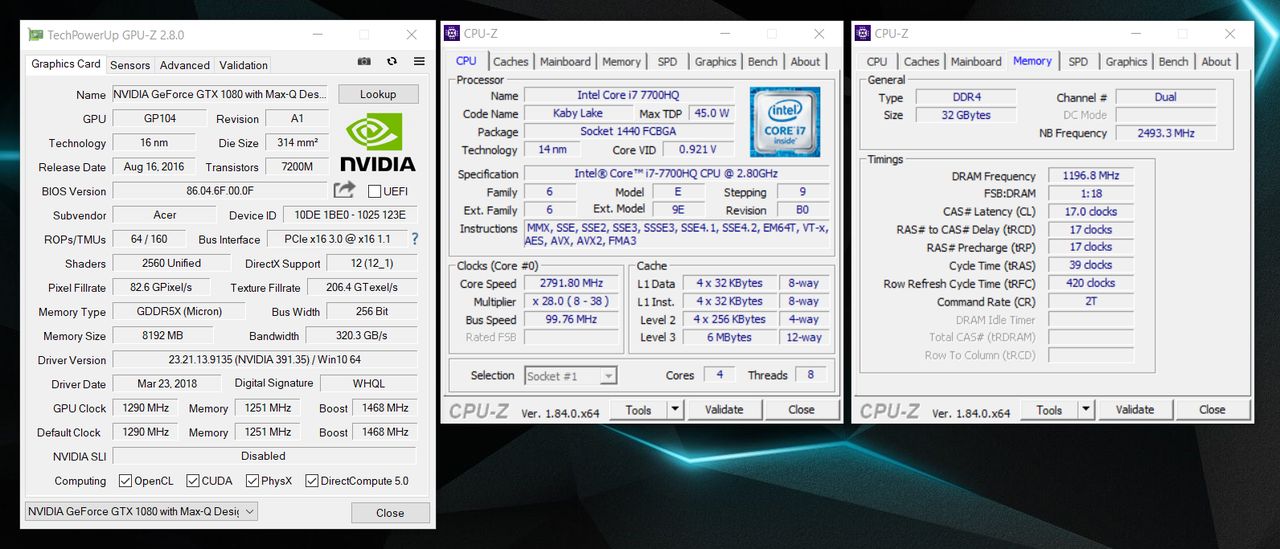The image size is (1280, 549).
Task: Click the GPU-Z refresh icon
Action: [x=392, y=62]
